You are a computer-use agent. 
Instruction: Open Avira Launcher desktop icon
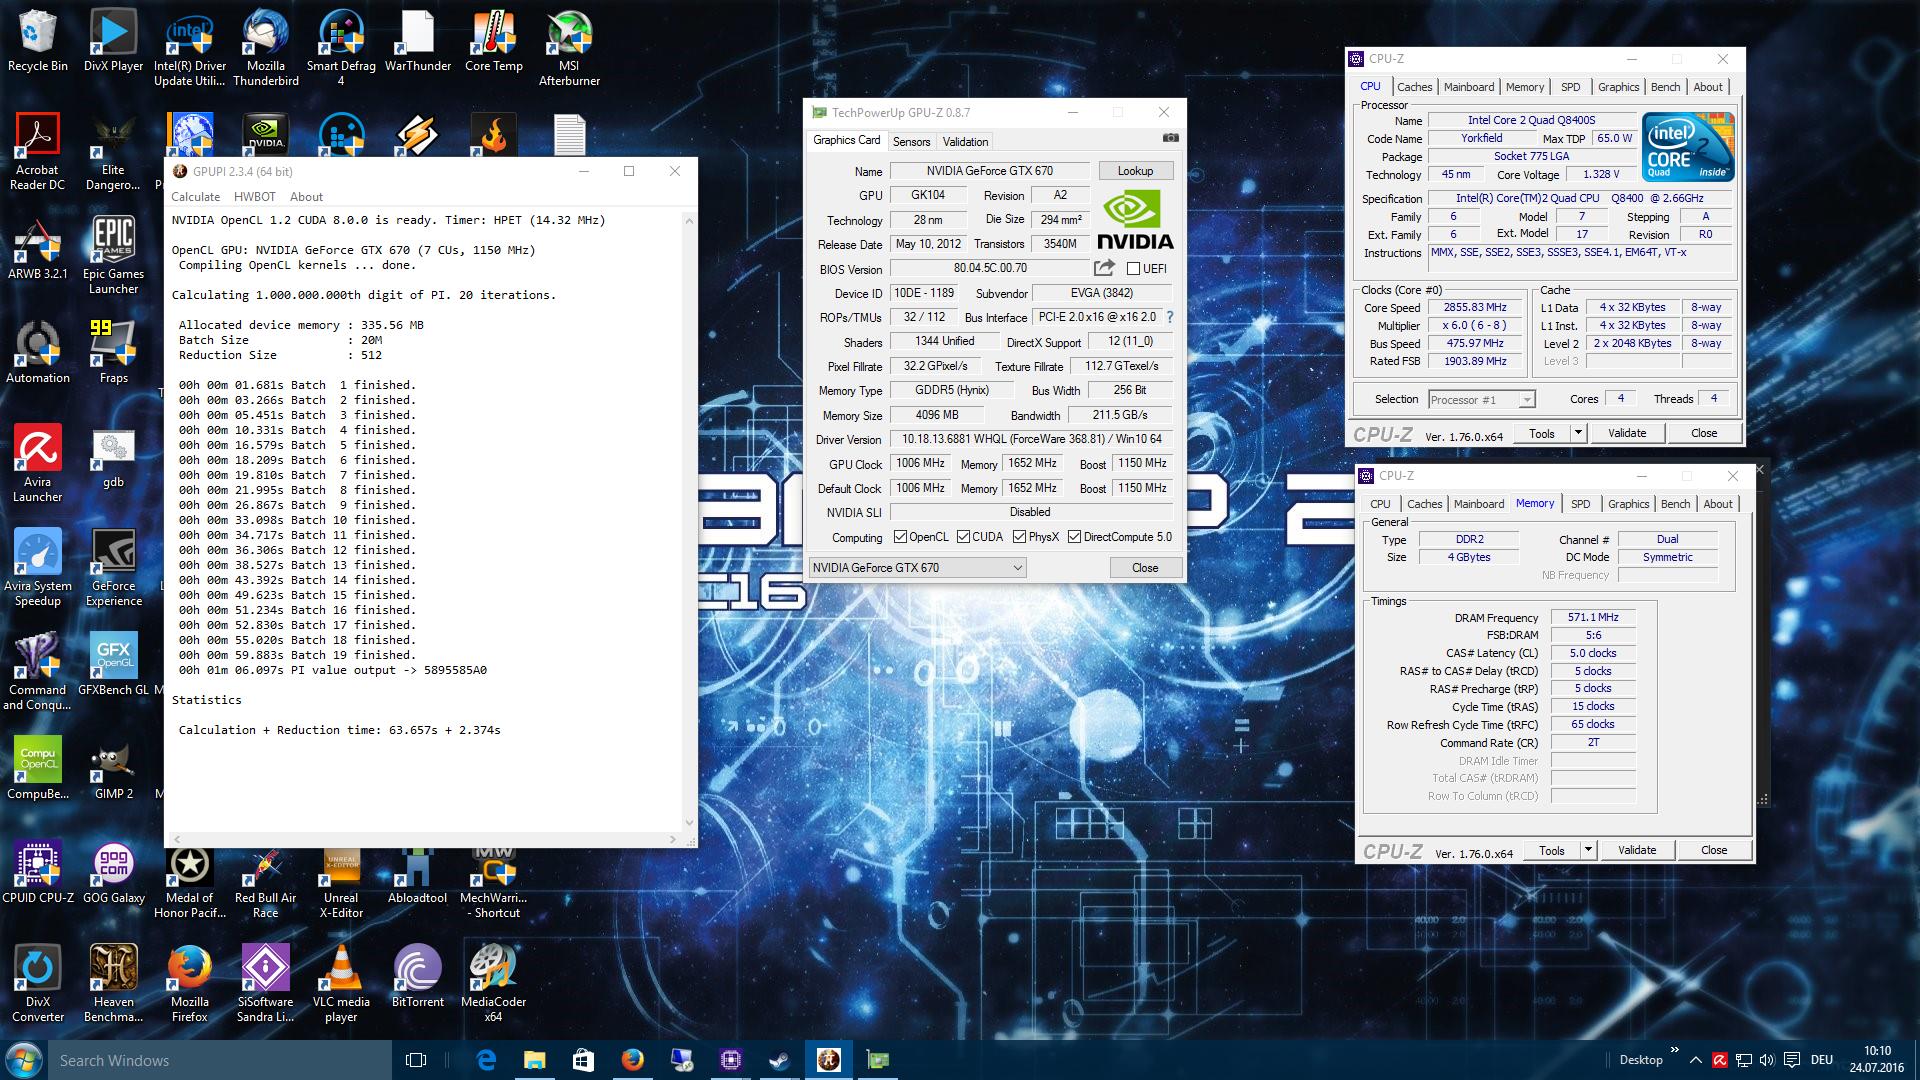(x=38, y=465)
